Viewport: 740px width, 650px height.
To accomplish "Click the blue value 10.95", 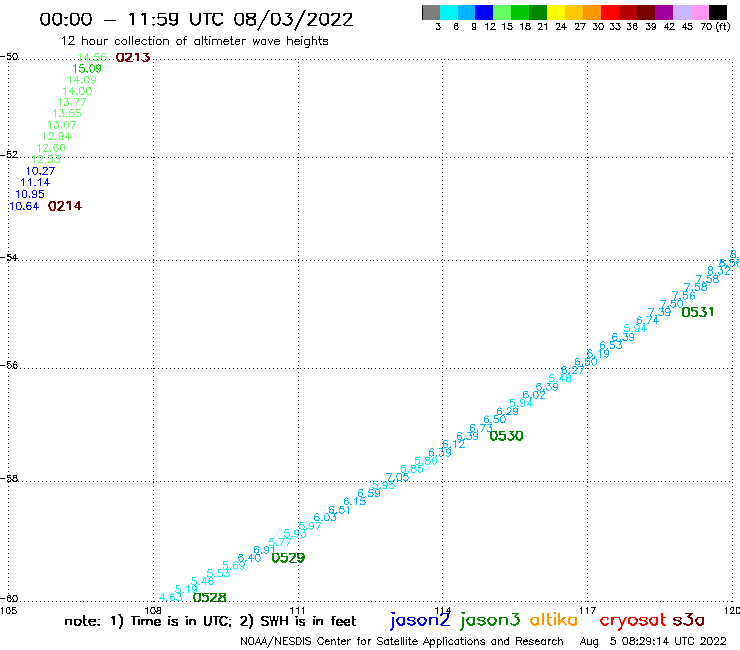I will point(30,194).
